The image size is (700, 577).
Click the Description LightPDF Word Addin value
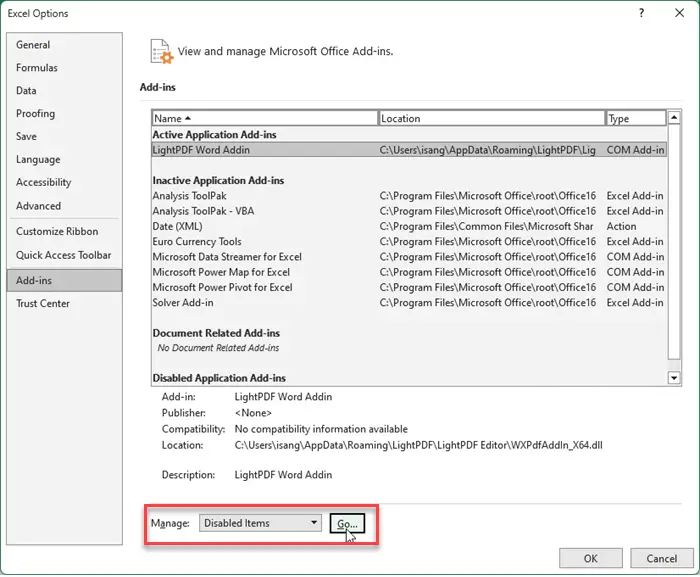[283, 474]
